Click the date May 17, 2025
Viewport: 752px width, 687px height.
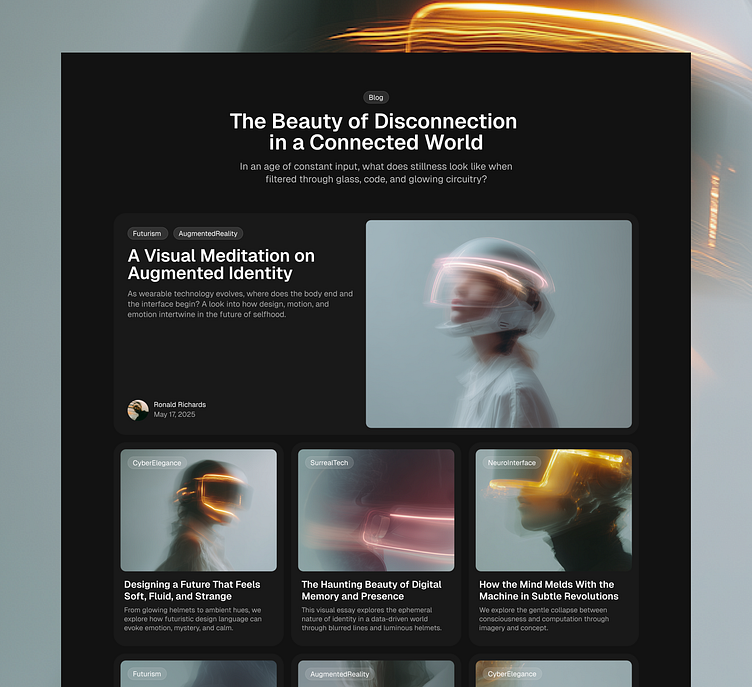pos(174,415)
